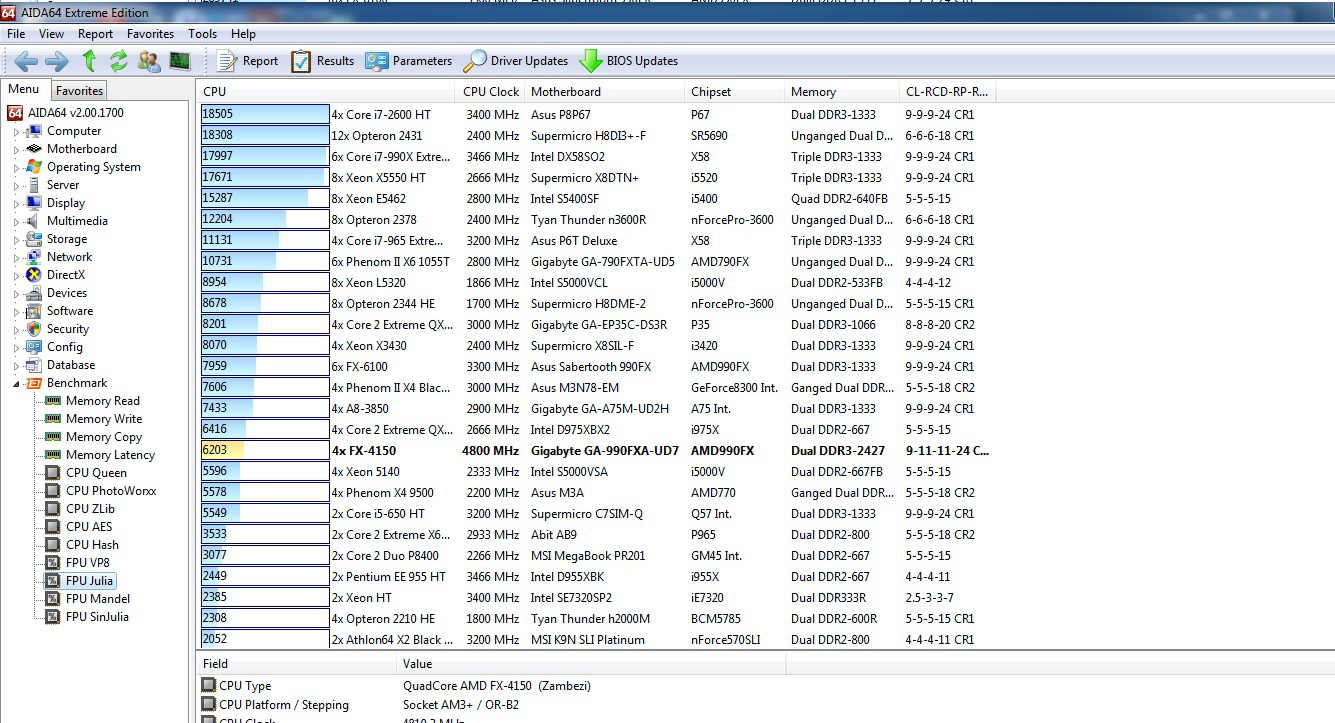Select the FPU VP8 benchmark
The image size is (1335, 723).
(88, 563)
